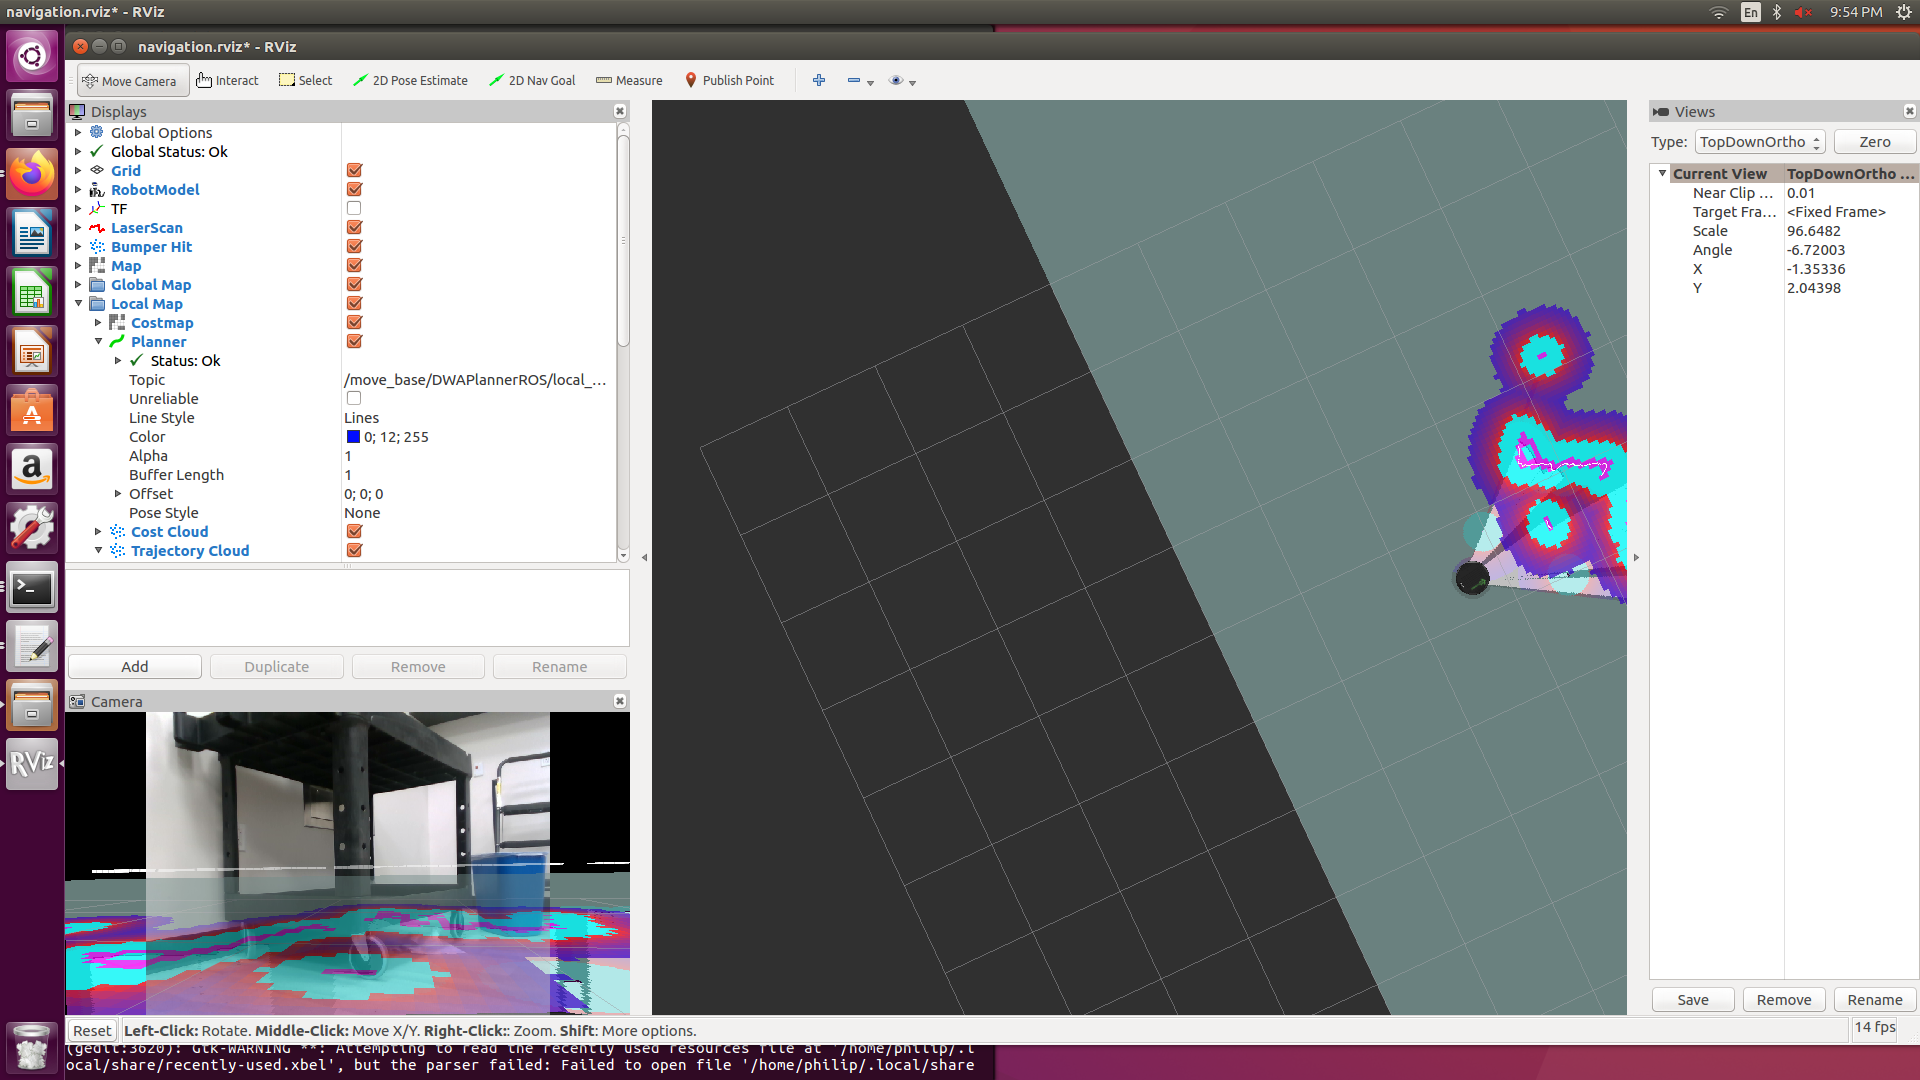Enable the Unreliable checkbox

354,399
